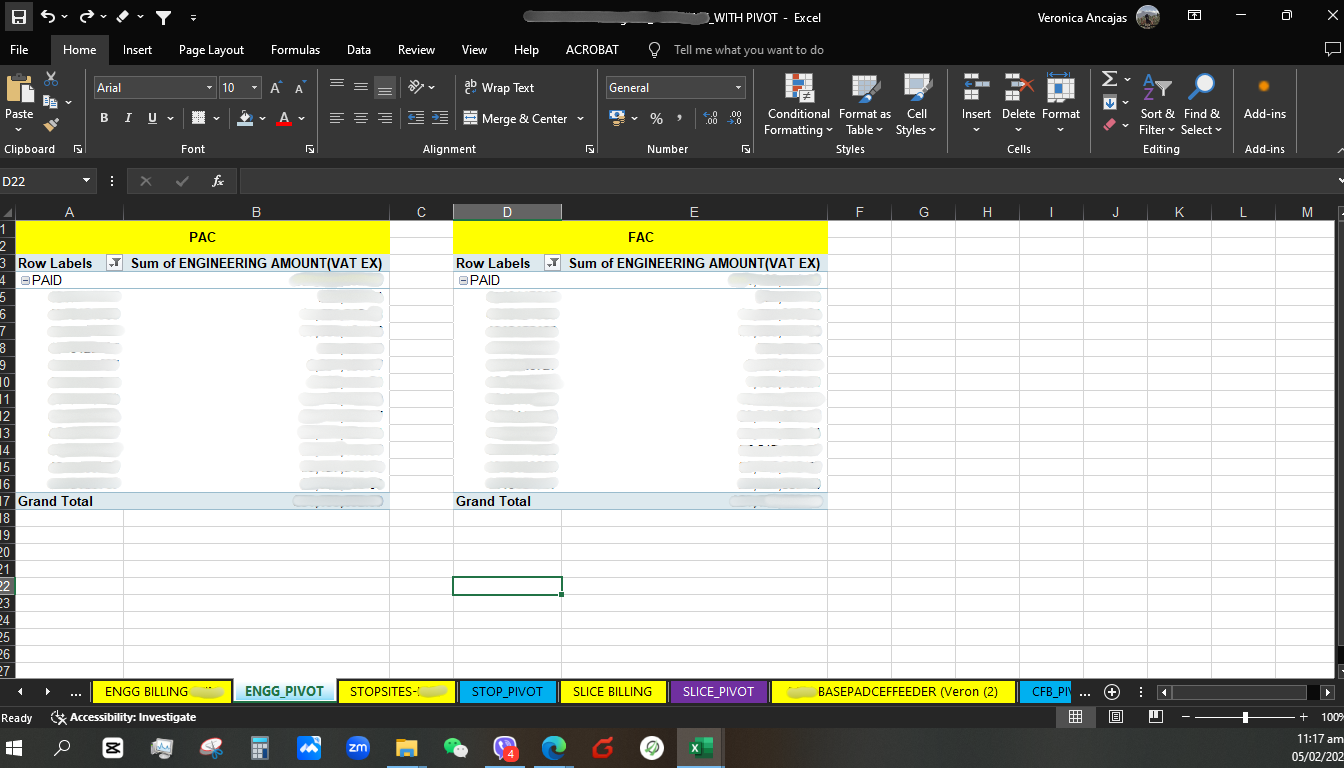Screen dimensions: 1344x768
Task: Redo the last undone action
Action: click(87, 17)
